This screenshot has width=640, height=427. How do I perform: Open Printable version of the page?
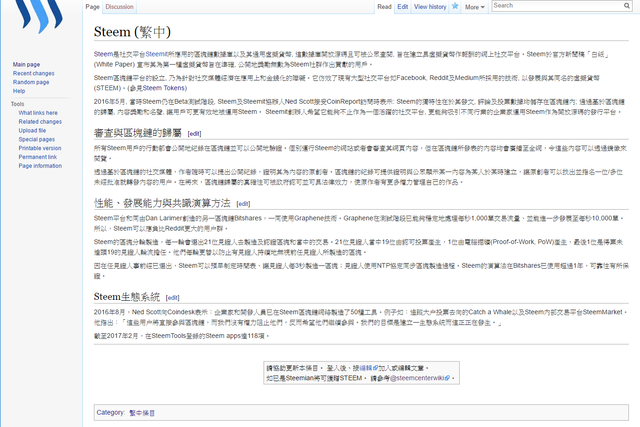coord(39,148)
